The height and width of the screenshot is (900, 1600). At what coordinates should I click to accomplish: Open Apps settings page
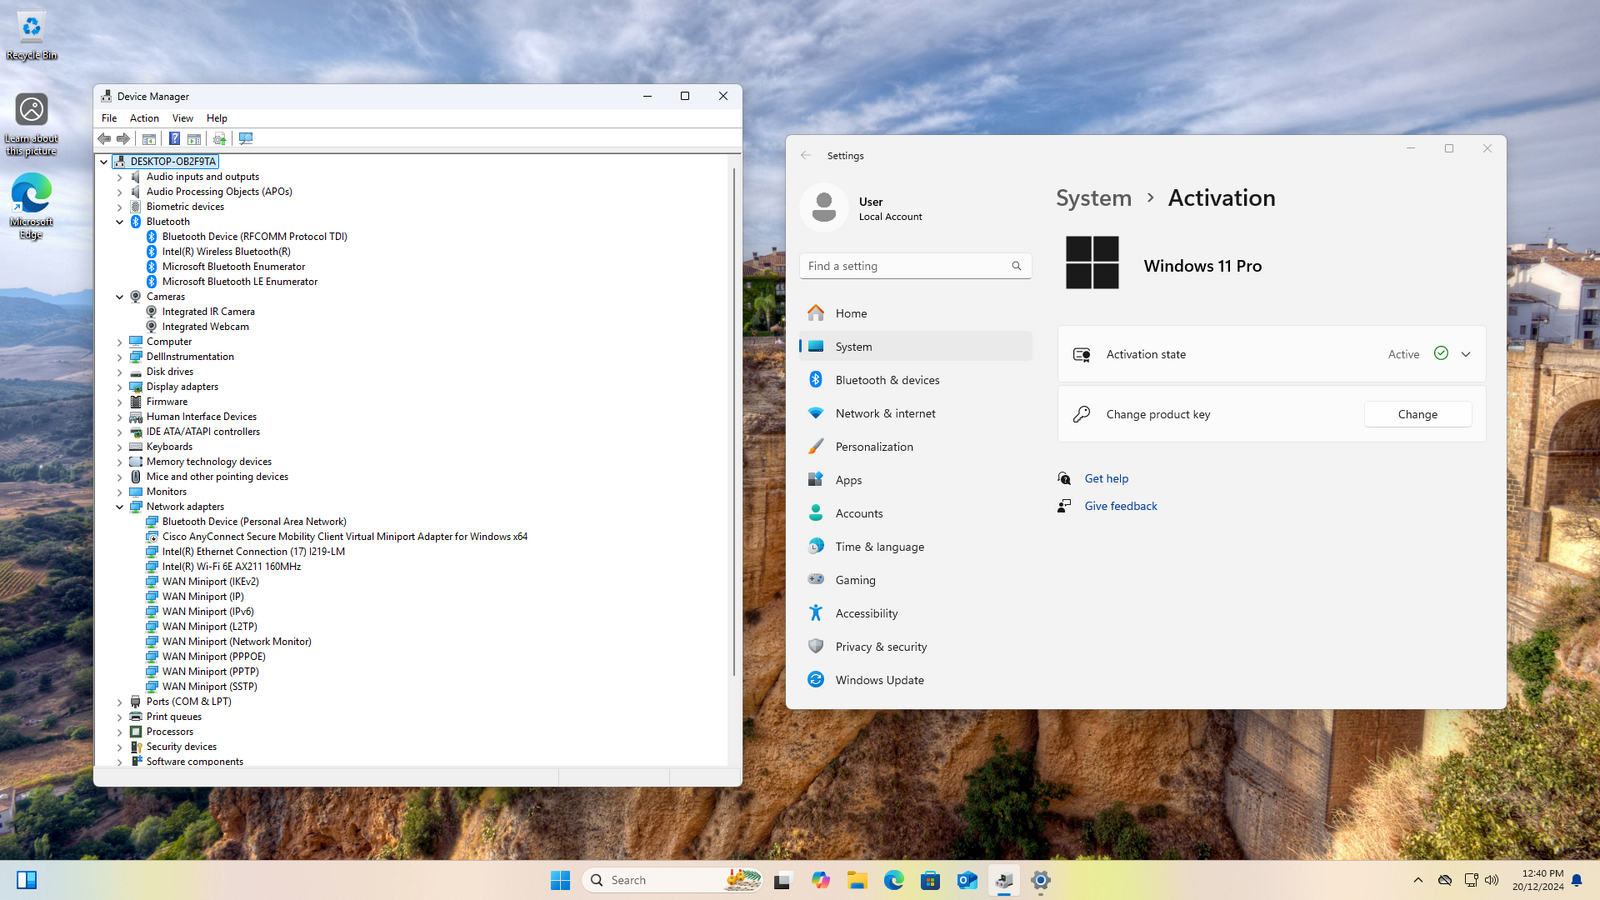[x=915, y=480]
